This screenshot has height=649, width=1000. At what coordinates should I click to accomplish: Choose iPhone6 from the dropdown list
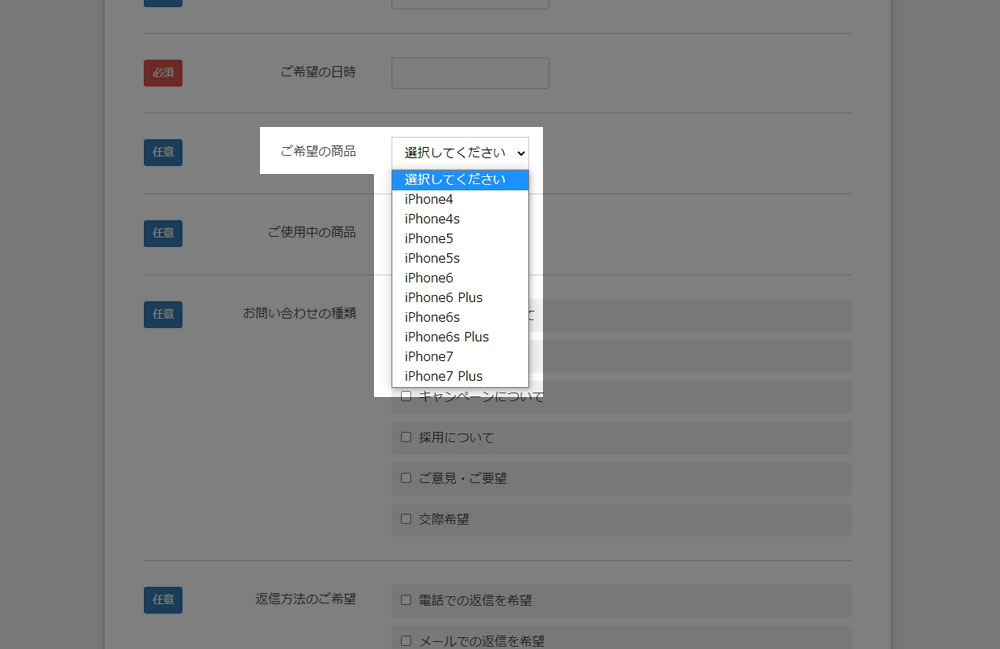tap(460, 278)
